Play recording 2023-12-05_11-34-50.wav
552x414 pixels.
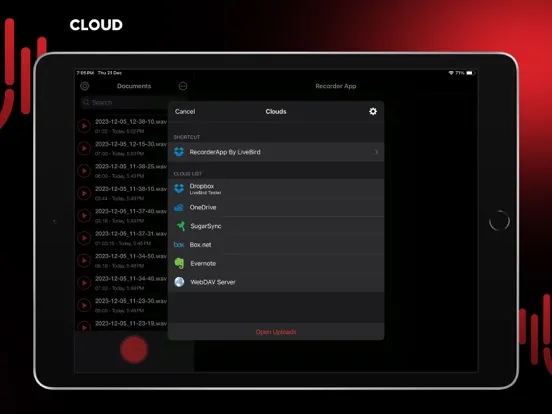(84, 261)
